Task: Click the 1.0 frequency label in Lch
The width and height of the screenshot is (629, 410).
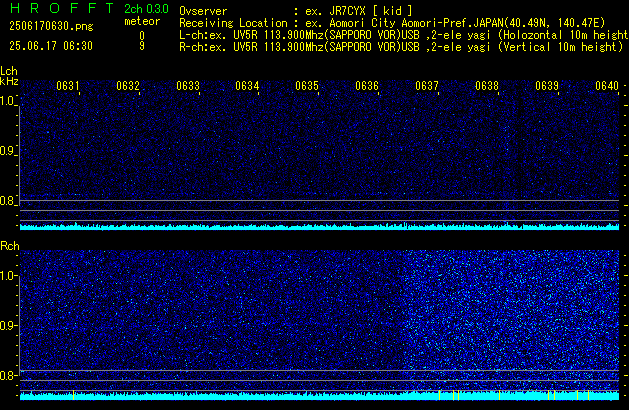Action: (x=7, y=101)
